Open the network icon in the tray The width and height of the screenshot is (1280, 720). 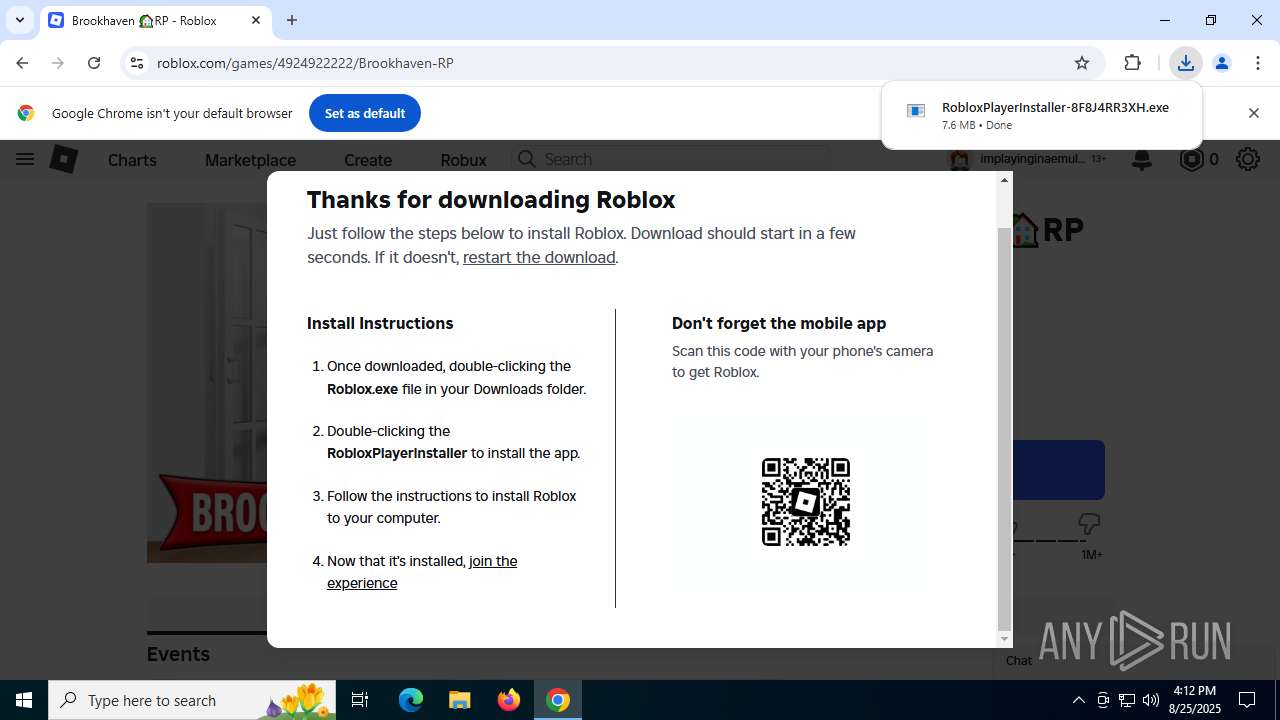(1127, 700)
